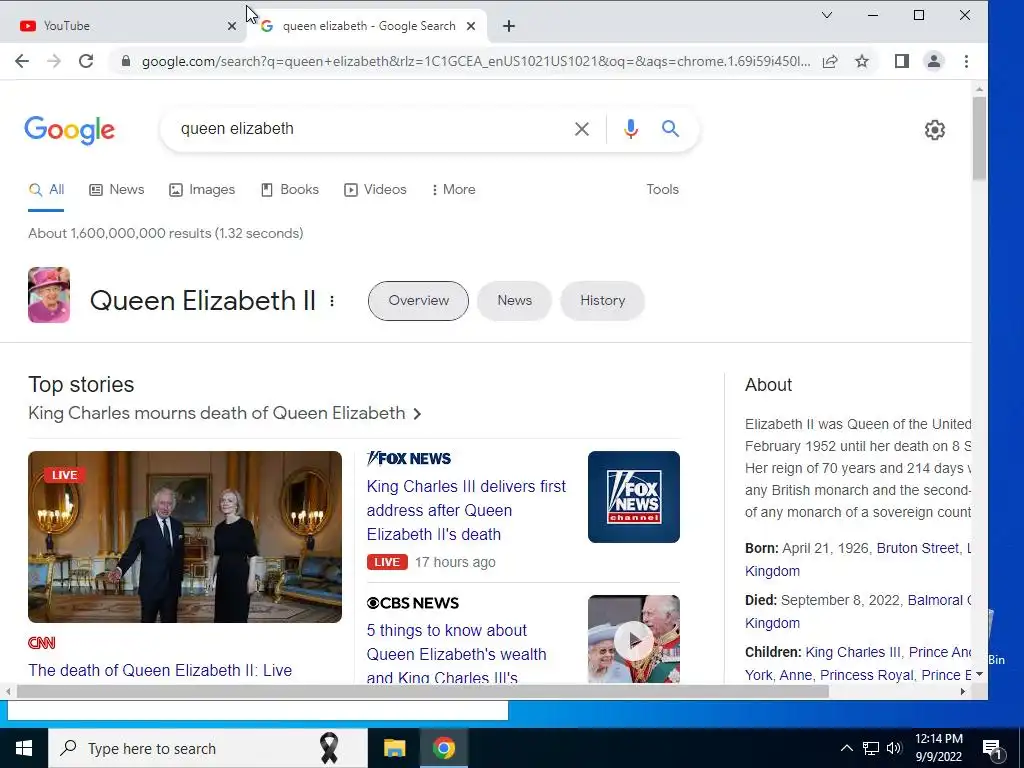Click the horizontal scrollbar thumb
Screen dimensions: 1024x768
(x=423, y=692)
